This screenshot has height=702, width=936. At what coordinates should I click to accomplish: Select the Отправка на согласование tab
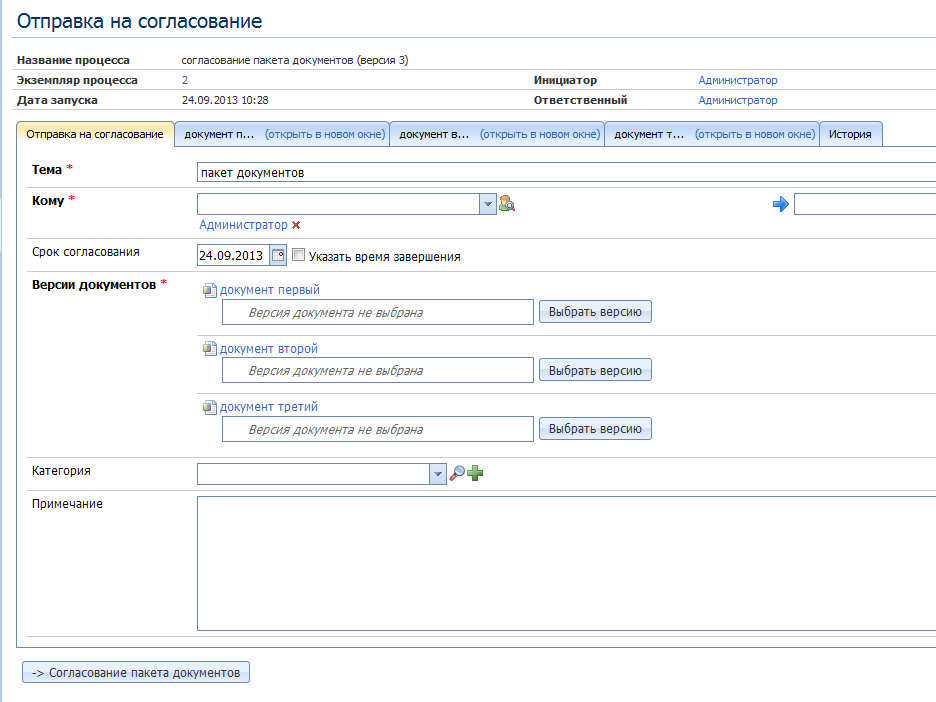95,134
